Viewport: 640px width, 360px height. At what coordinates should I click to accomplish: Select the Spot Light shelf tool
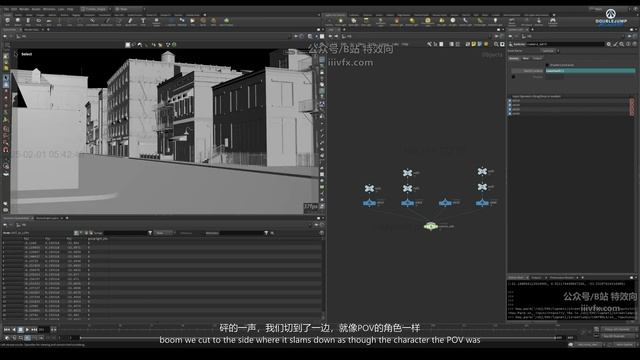pyautogui.click(x=353, y=21)
